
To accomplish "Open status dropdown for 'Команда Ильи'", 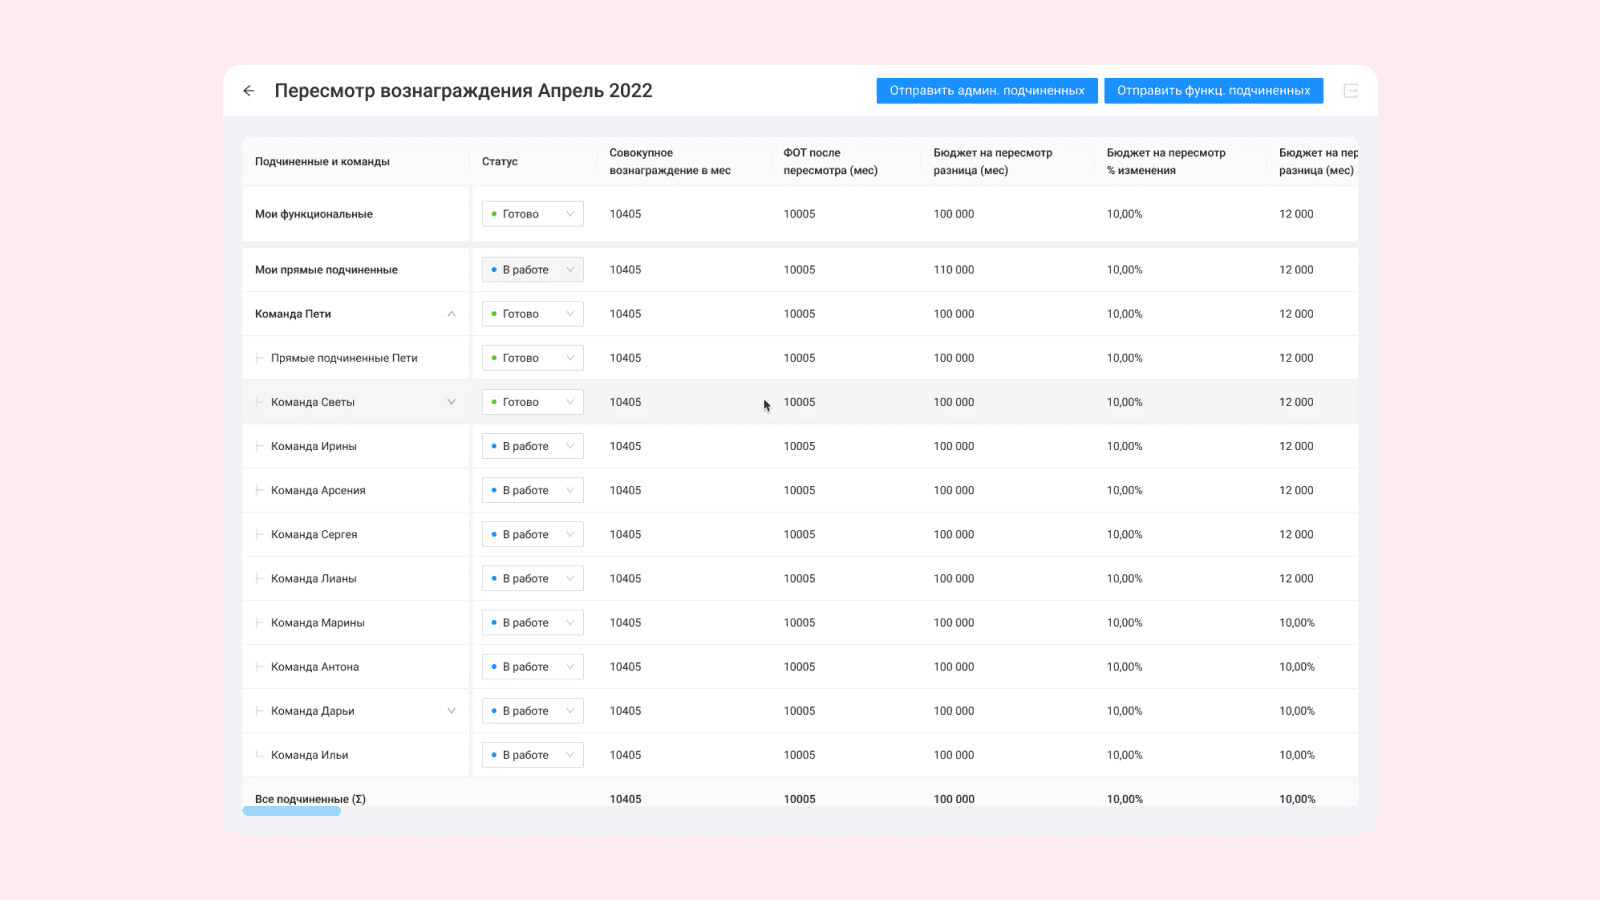I will click(x=532, y=755).
